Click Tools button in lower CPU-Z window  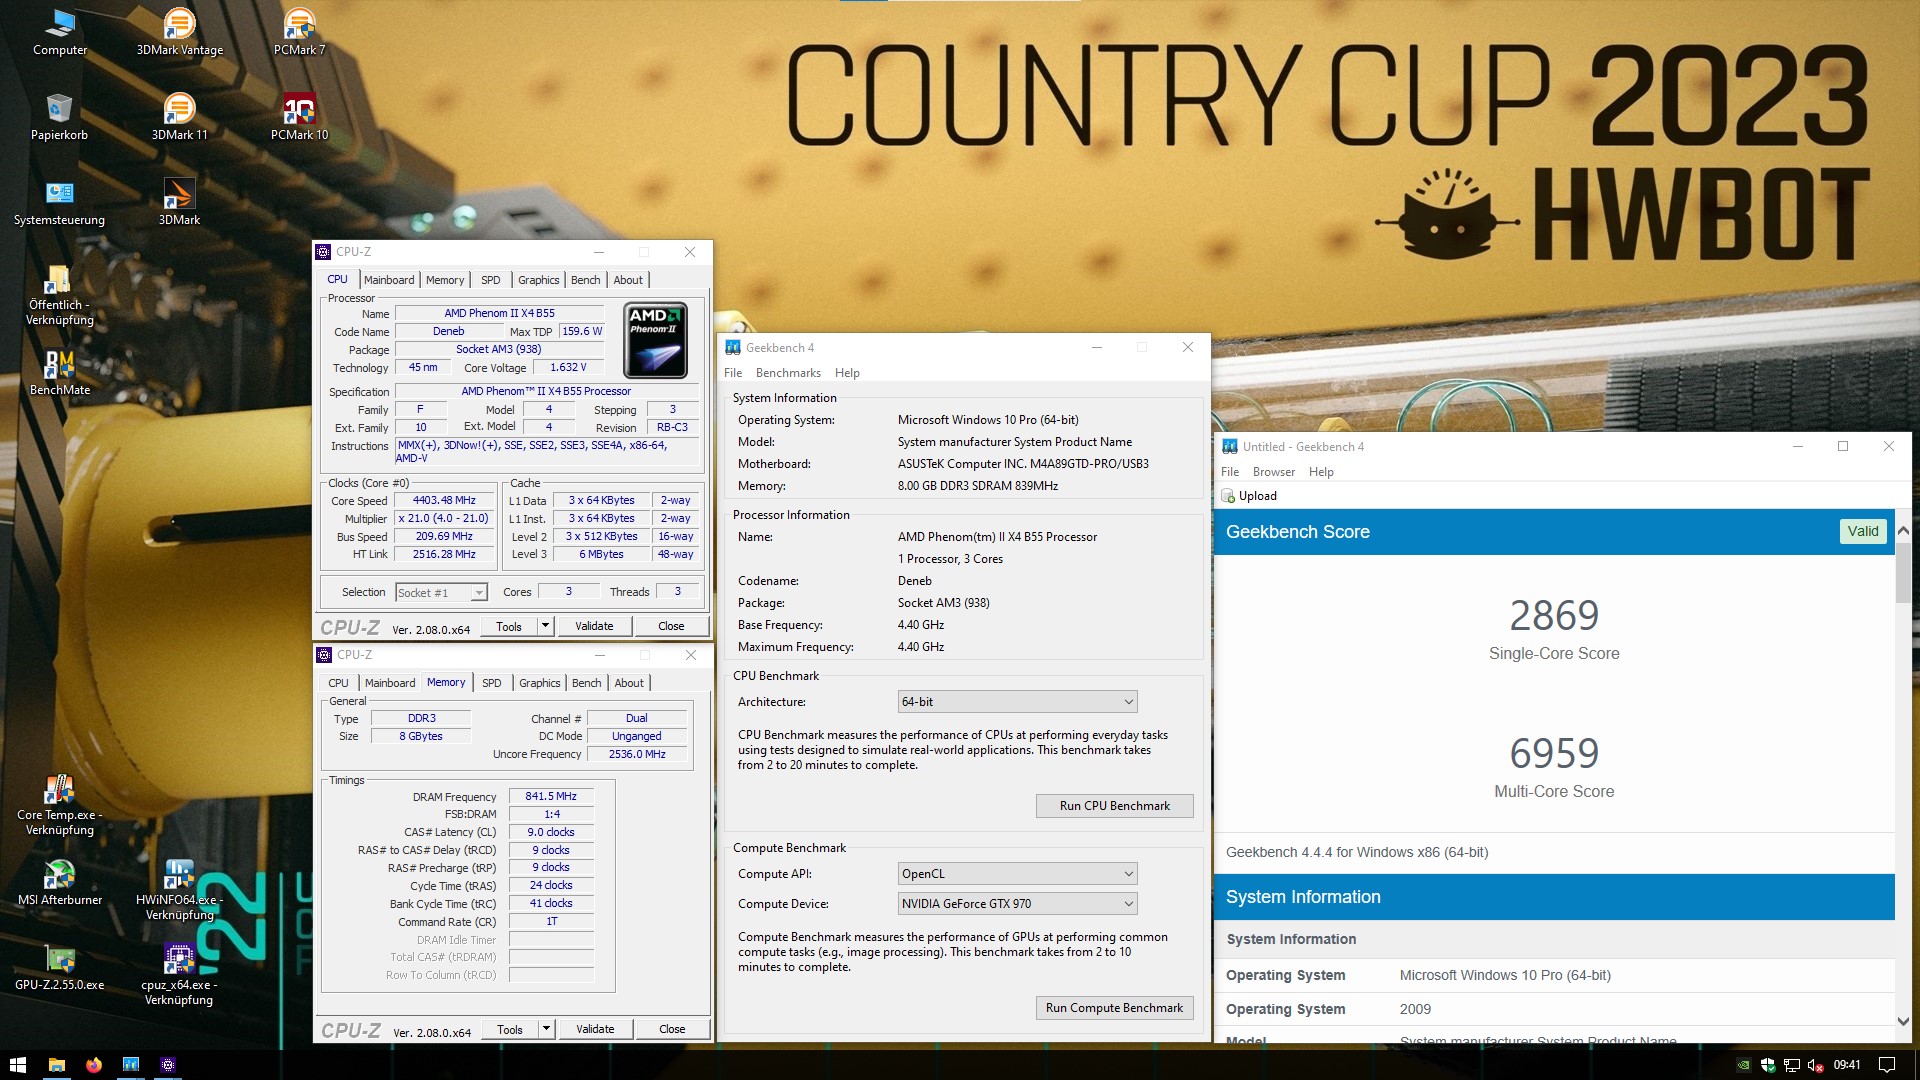pyautogui.click(x=510, y=1029)
